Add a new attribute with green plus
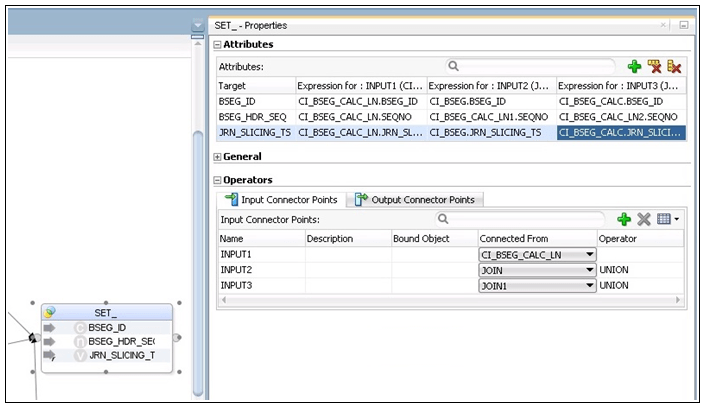This screenshot has width=705, height=408. [x=634, y=67]
